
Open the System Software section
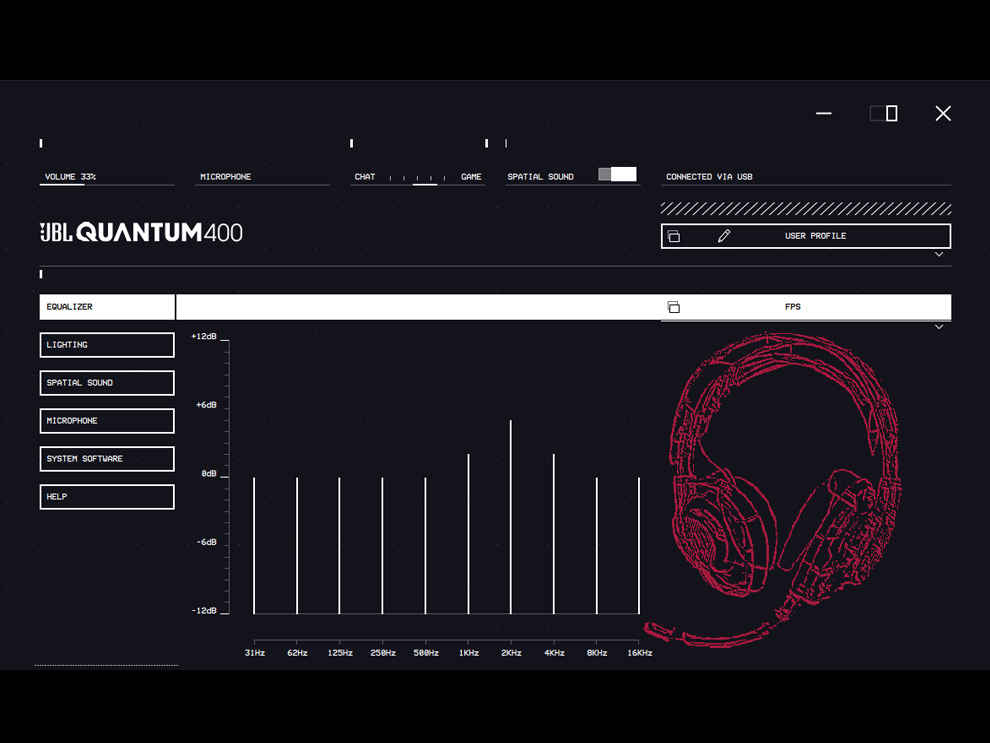coord(107,458)
